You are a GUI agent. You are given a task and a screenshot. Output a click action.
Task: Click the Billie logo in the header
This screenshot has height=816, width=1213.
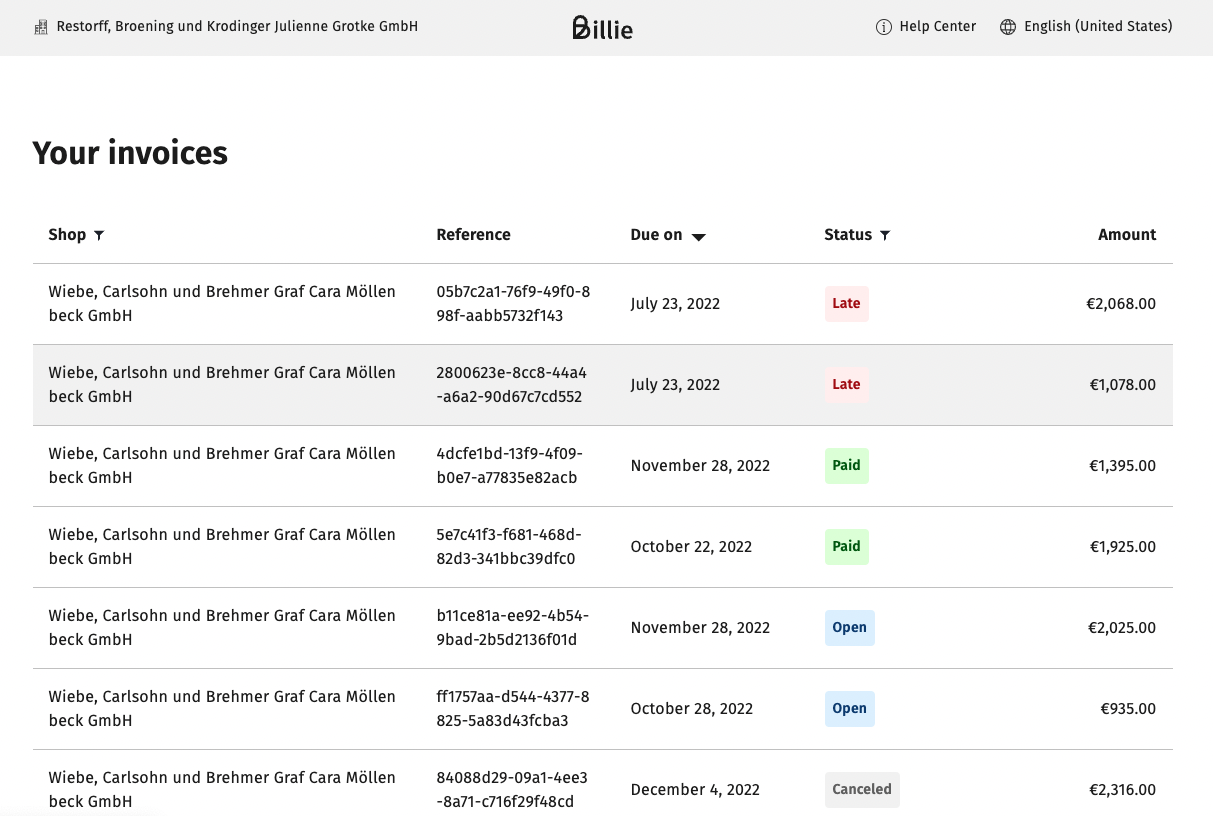(x=603, y=27)
